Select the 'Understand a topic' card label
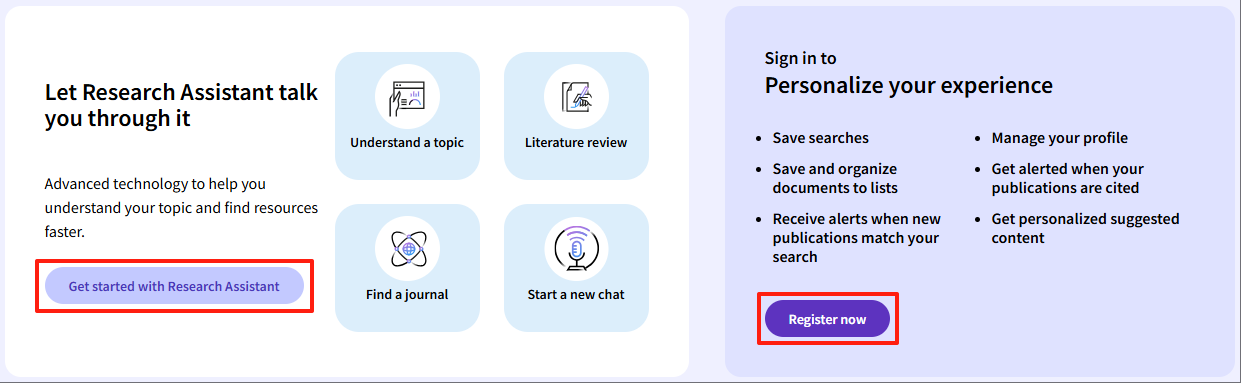The width and height of the screenshot is (1241, 383). click(407, 142)
